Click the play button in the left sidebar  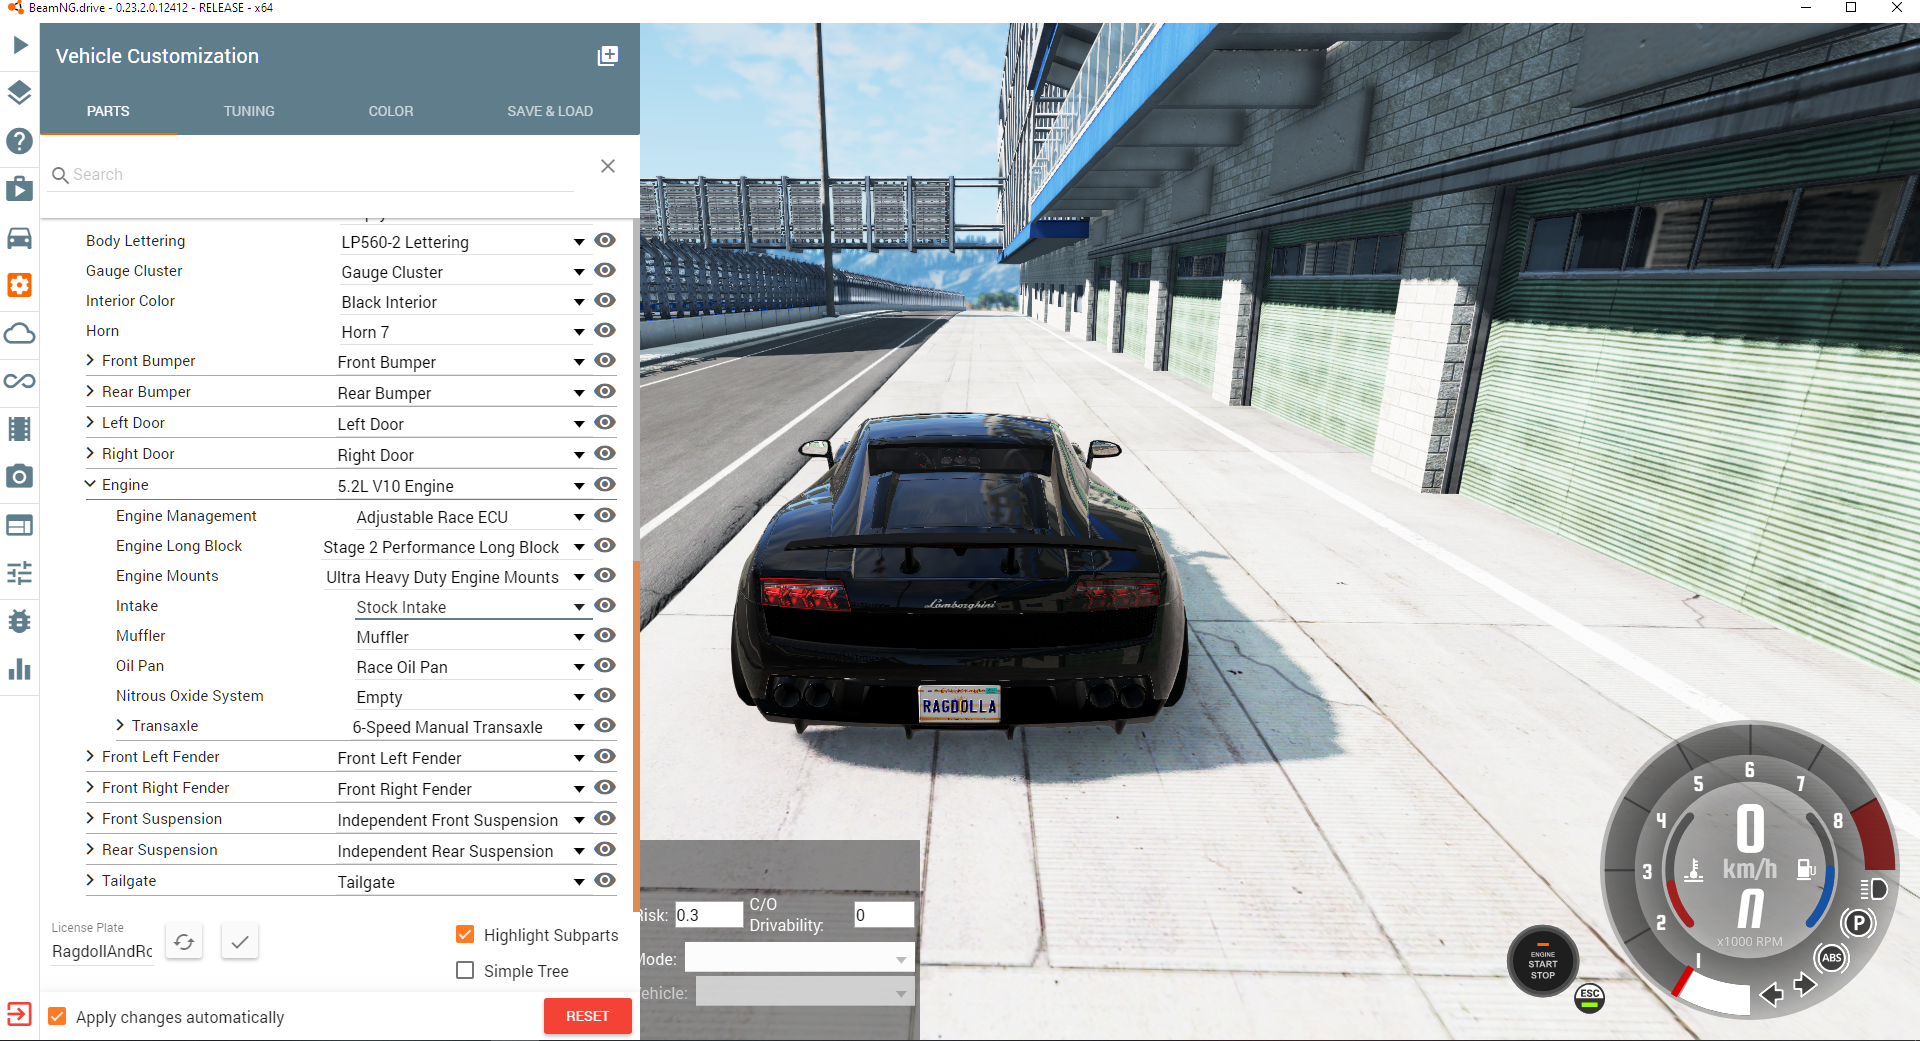tap(20, 45)
